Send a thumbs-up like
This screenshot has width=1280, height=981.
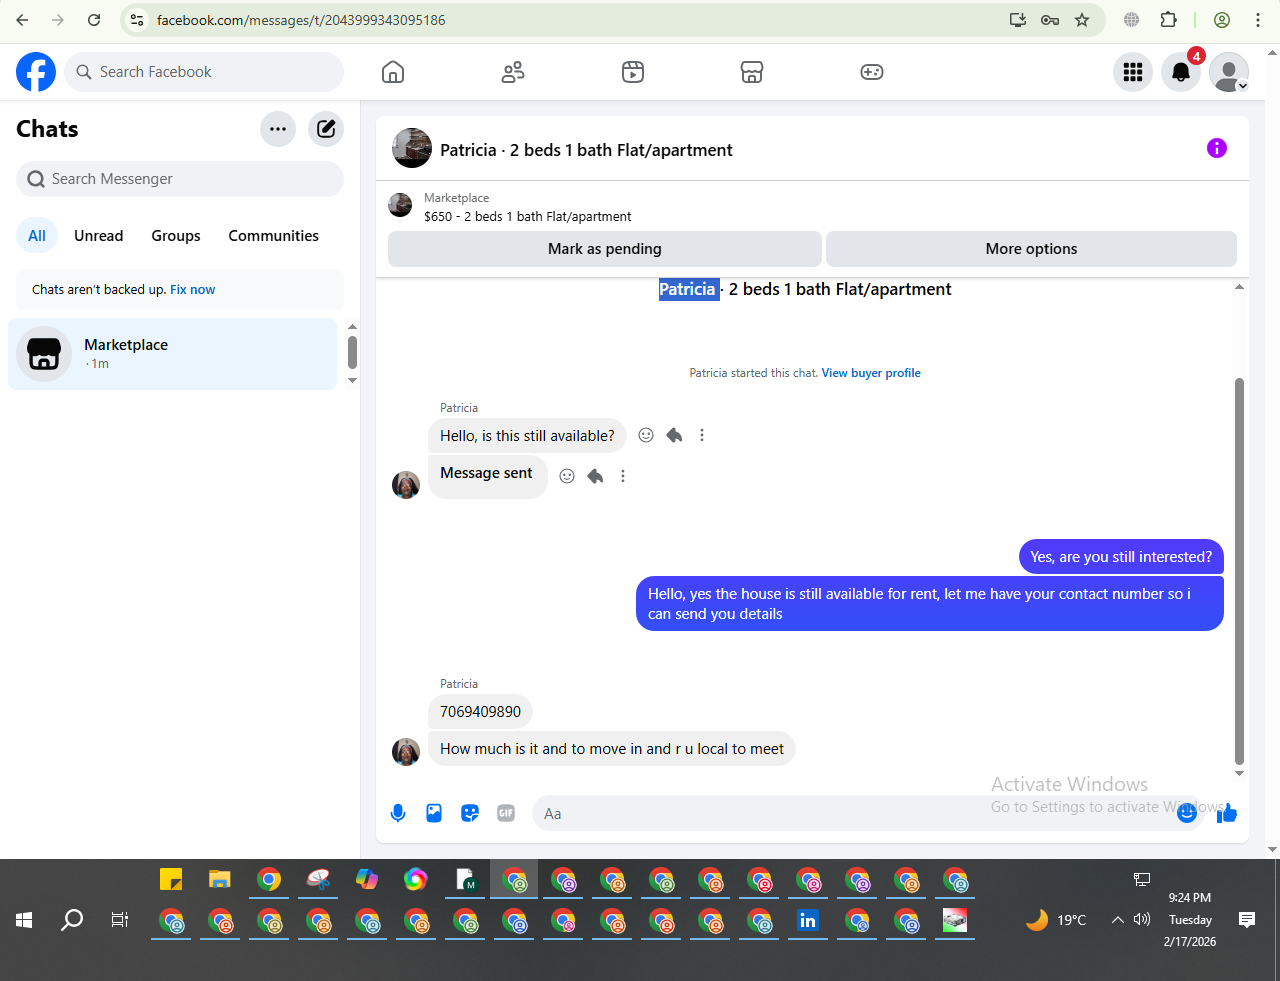1227,813
